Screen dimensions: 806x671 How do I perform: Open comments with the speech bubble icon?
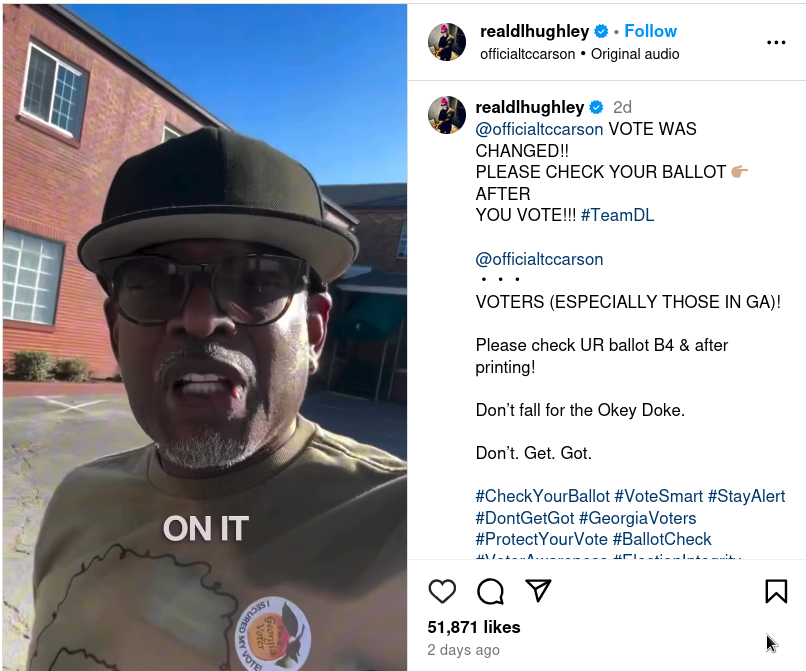(490, 591)
